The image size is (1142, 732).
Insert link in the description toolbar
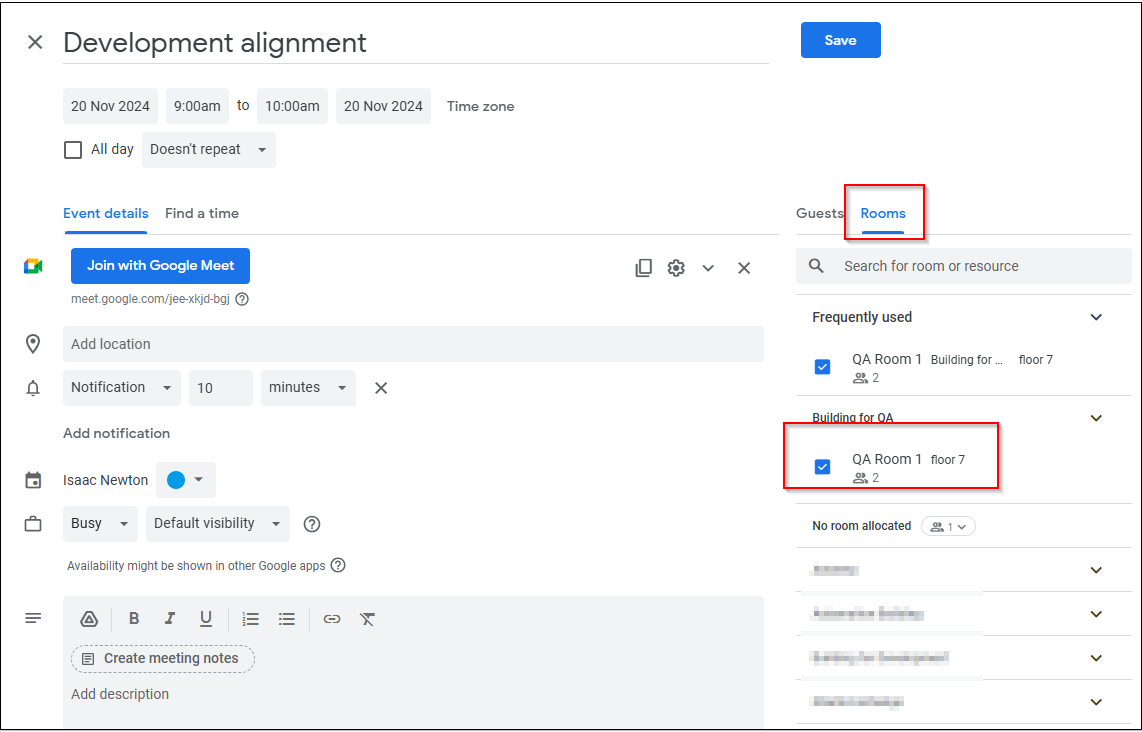(332, 619)
